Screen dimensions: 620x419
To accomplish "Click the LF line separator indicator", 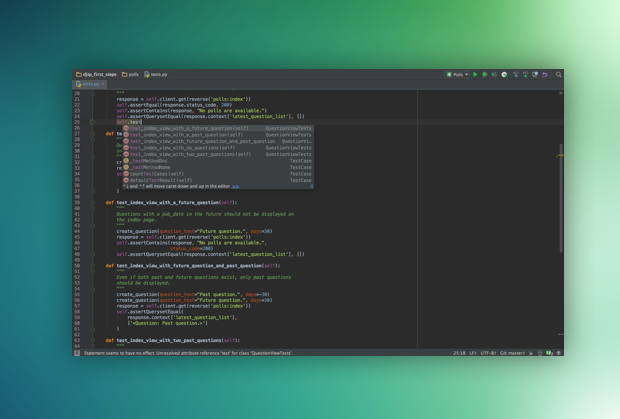I will pos(473,353).
